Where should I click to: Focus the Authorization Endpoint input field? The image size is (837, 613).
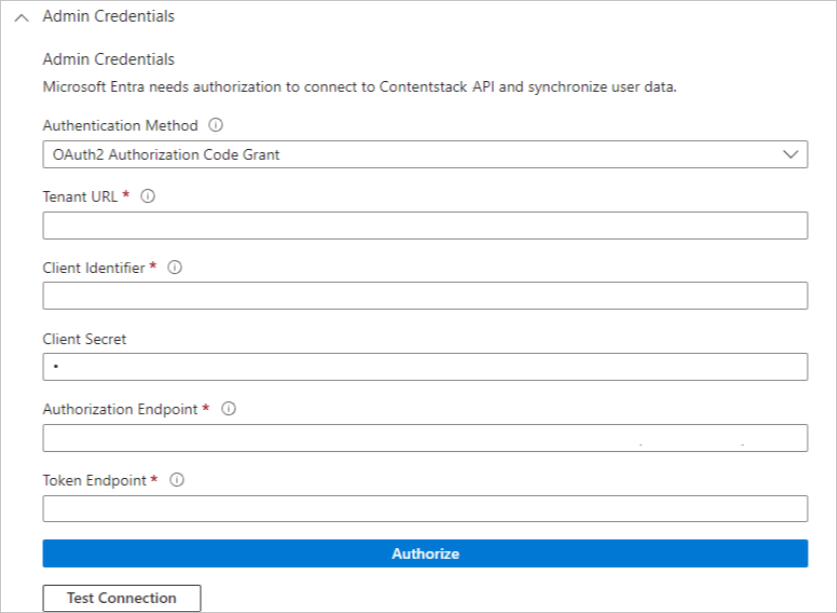click(x=424, y=438)
